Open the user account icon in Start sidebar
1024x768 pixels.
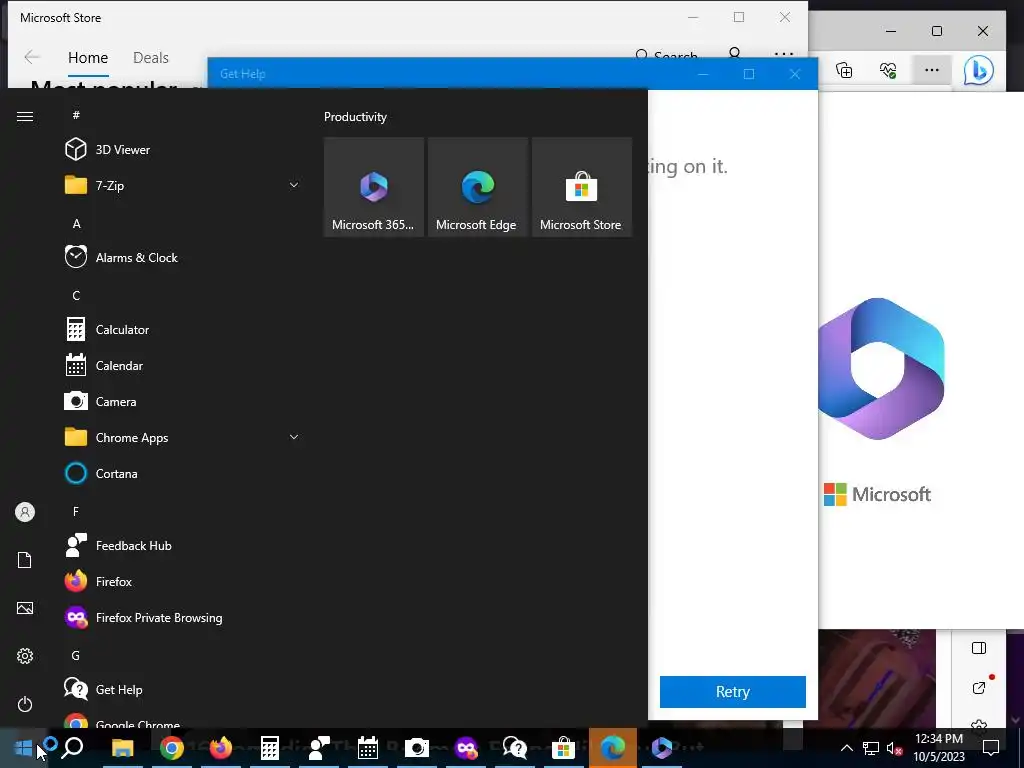25,512
